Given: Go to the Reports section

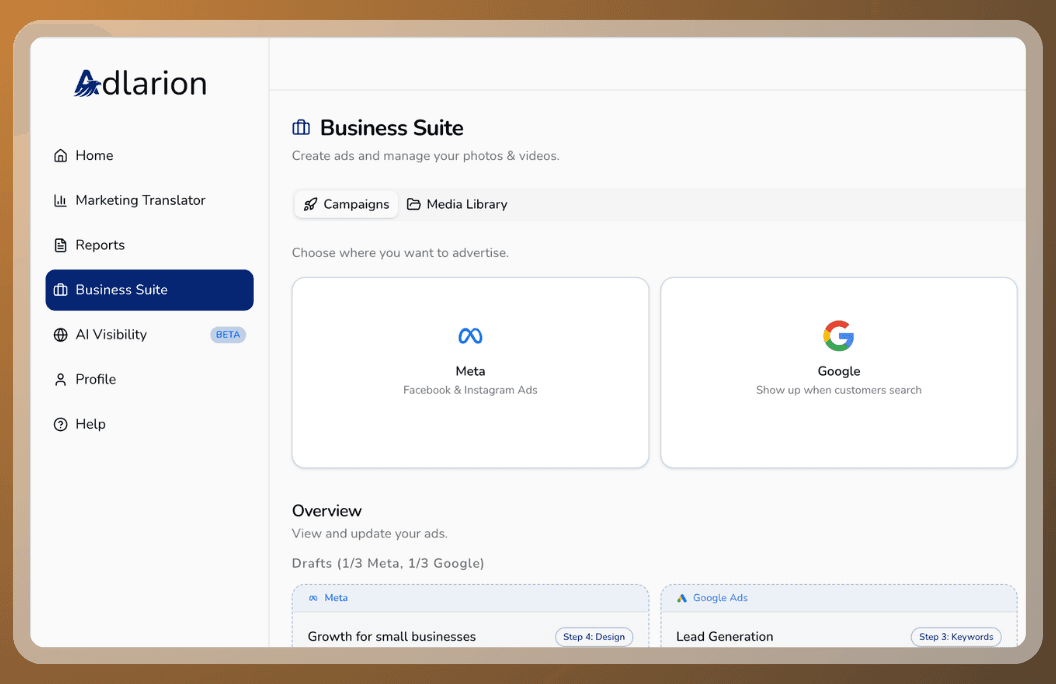Looking at the screenshot, I should click(x=150, y=245).
